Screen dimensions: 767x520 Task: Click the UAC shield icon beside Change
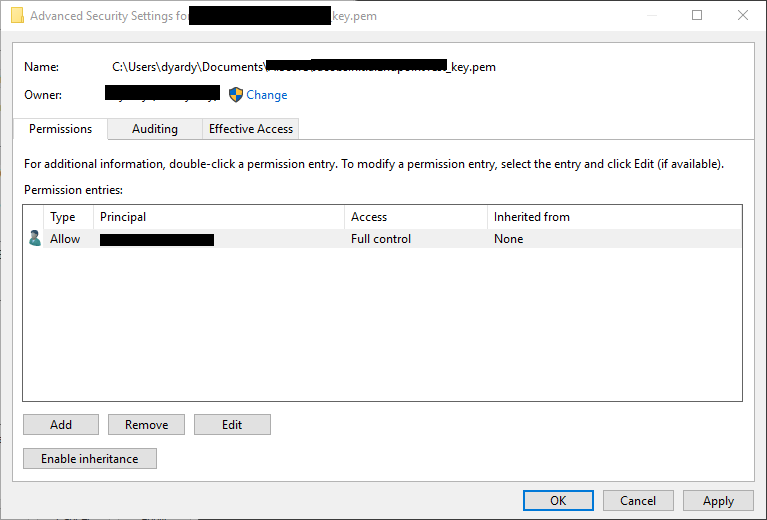(x=236, y=95)
